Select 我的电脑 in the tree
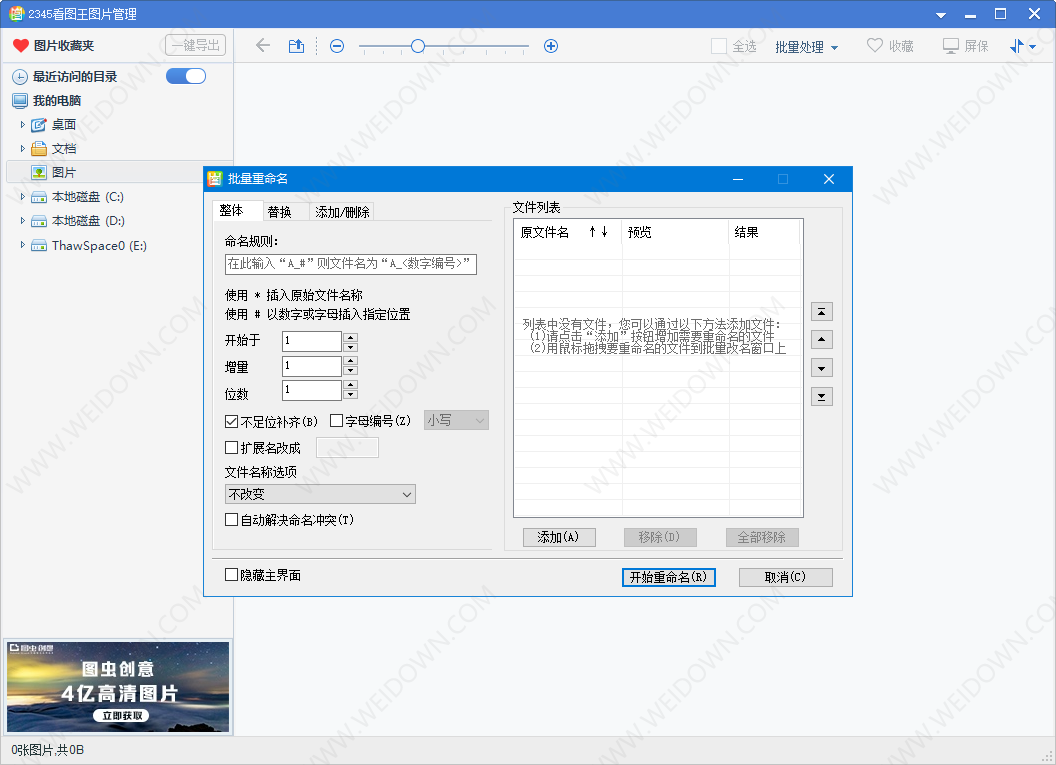 [x=57, y=100]
